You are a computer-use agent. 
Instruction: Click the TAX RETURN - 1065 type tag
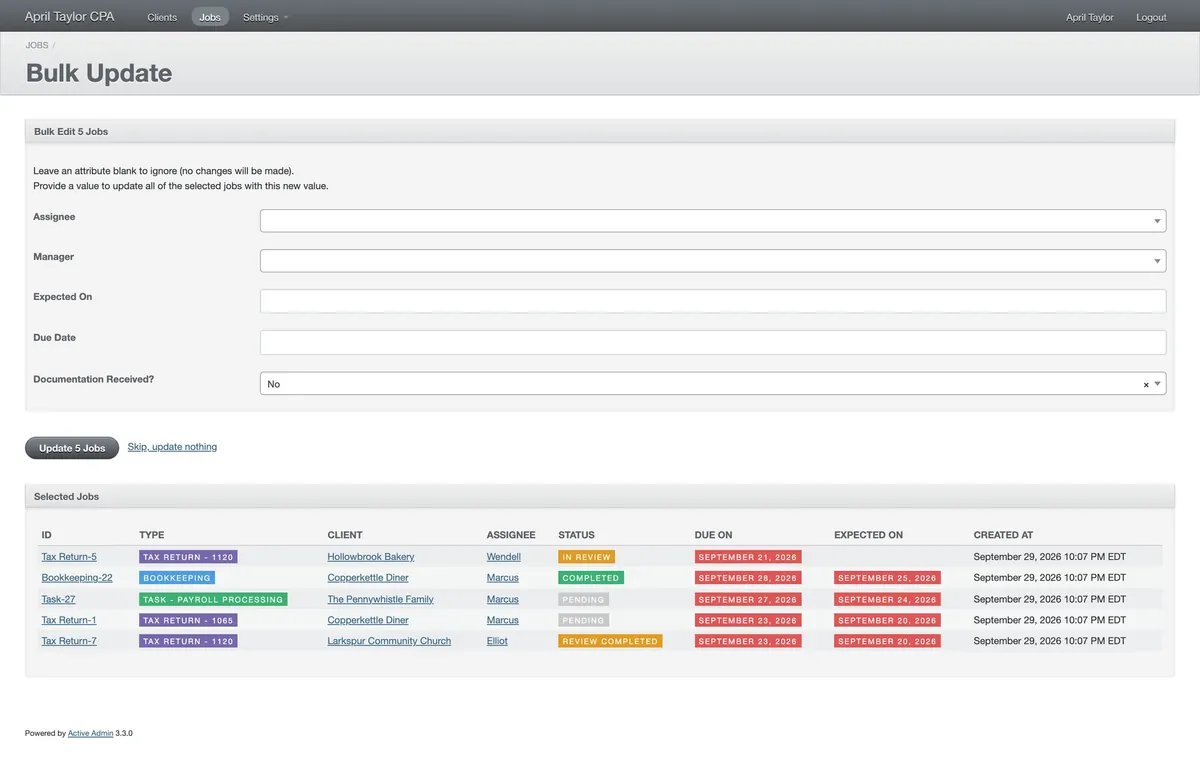pyautogui.click(x=188, y=621)
